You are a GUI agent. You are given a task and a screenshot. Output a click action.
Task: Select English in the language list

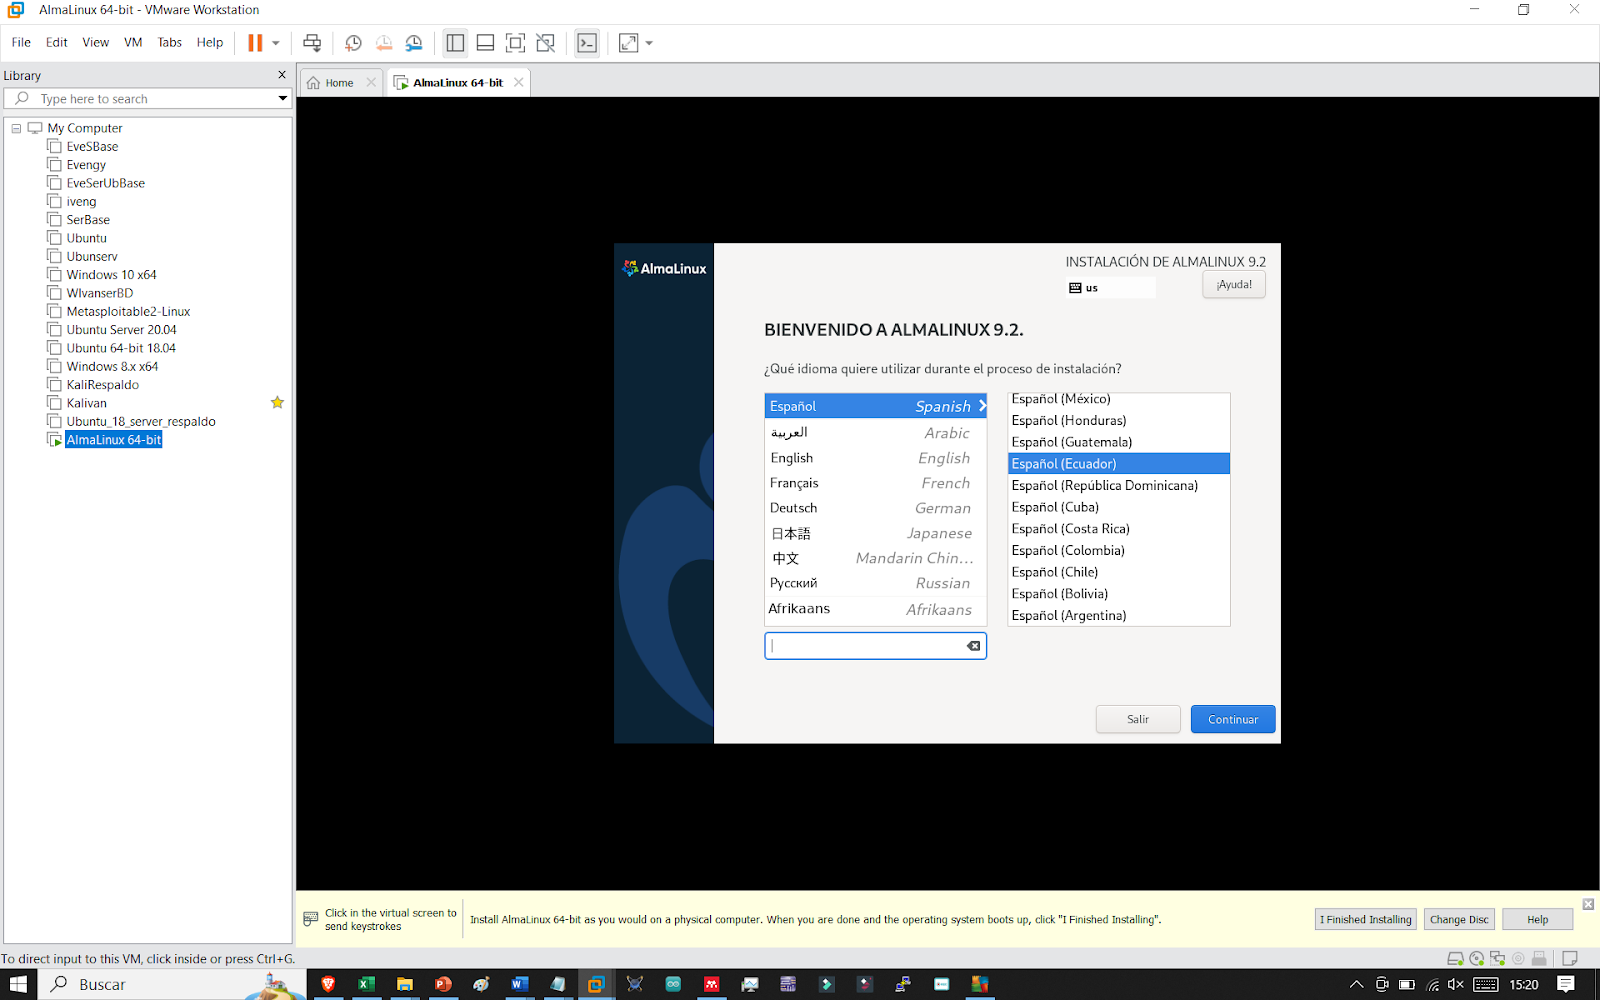click(x=875, y=458)
